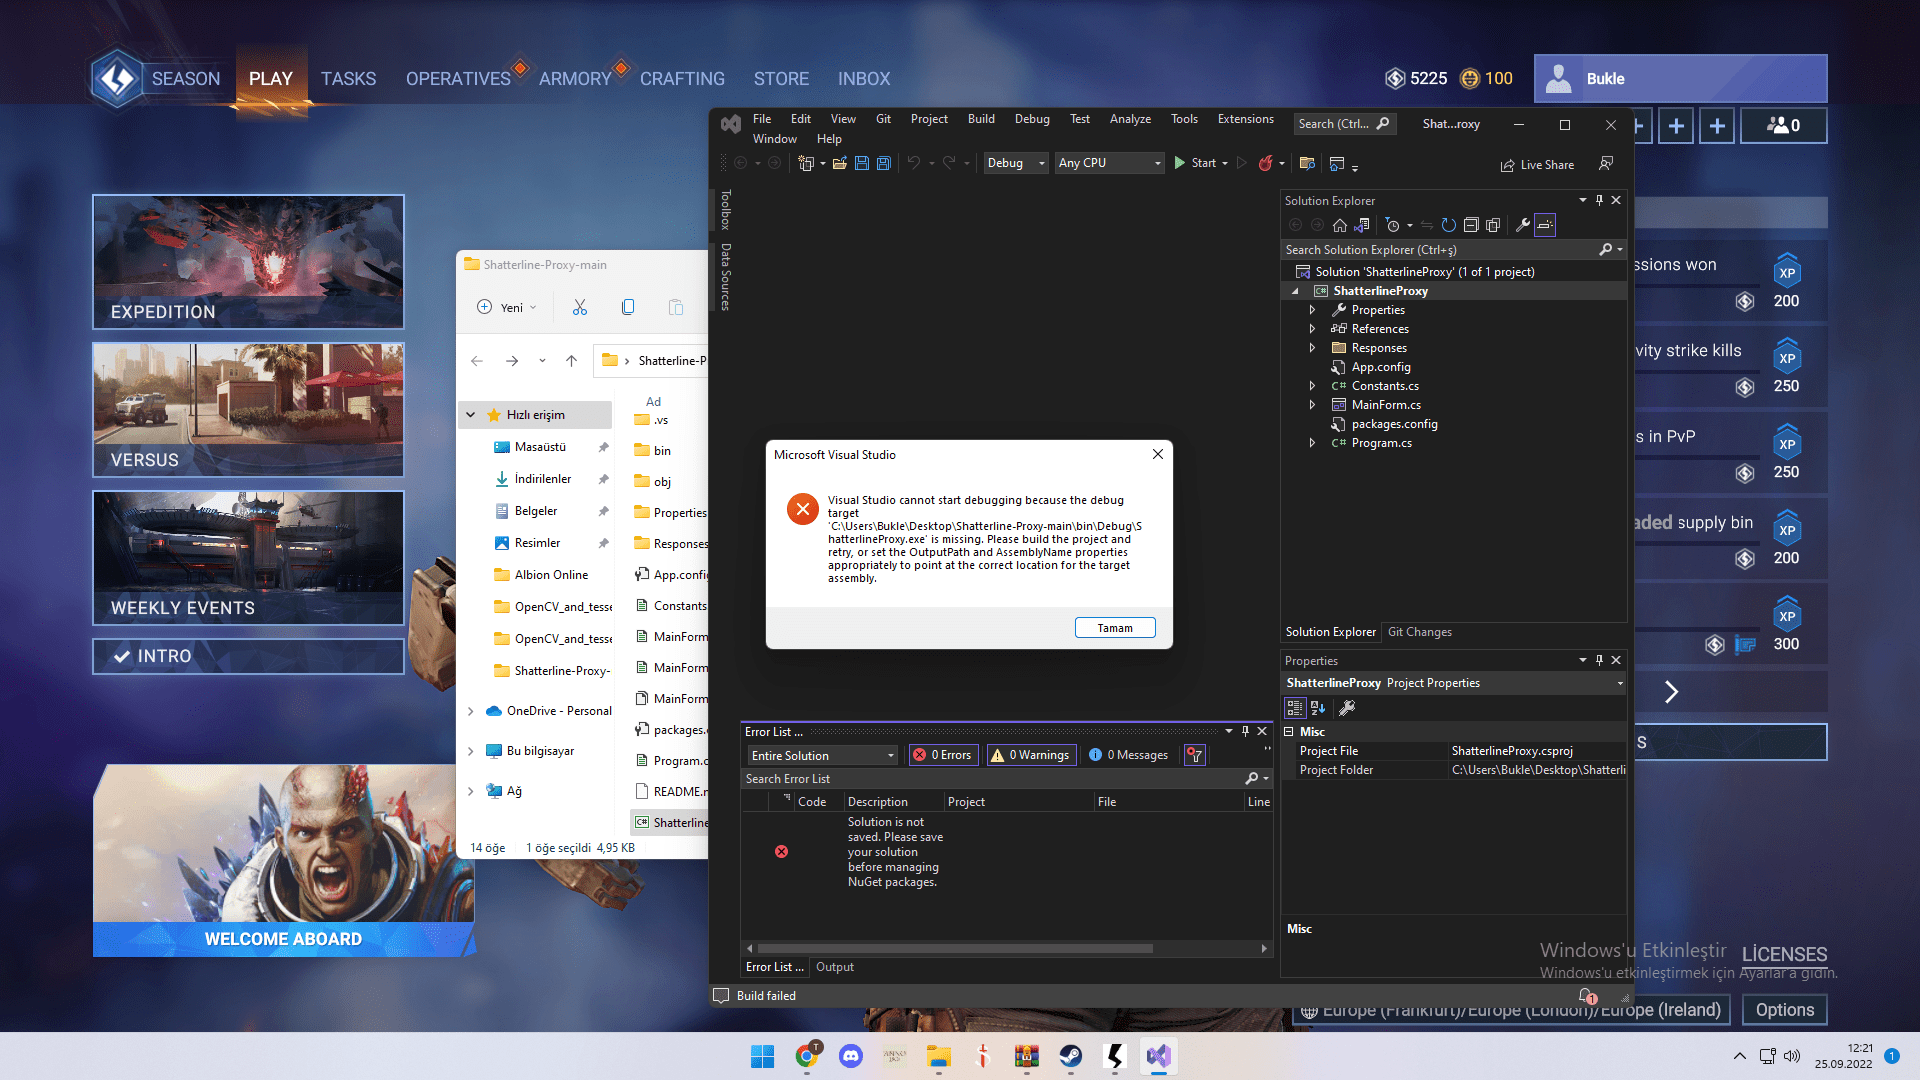Click the Up arrow in File Explorer
This screenshot has width=1920, height=1080.
pyautogui.click(x=571, y=361)
